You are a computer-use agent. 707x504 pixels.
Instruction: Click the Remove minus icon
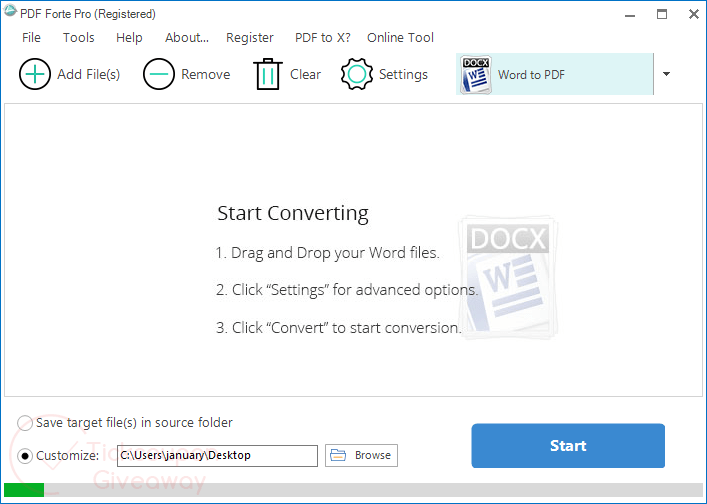(x=159, y=74)
